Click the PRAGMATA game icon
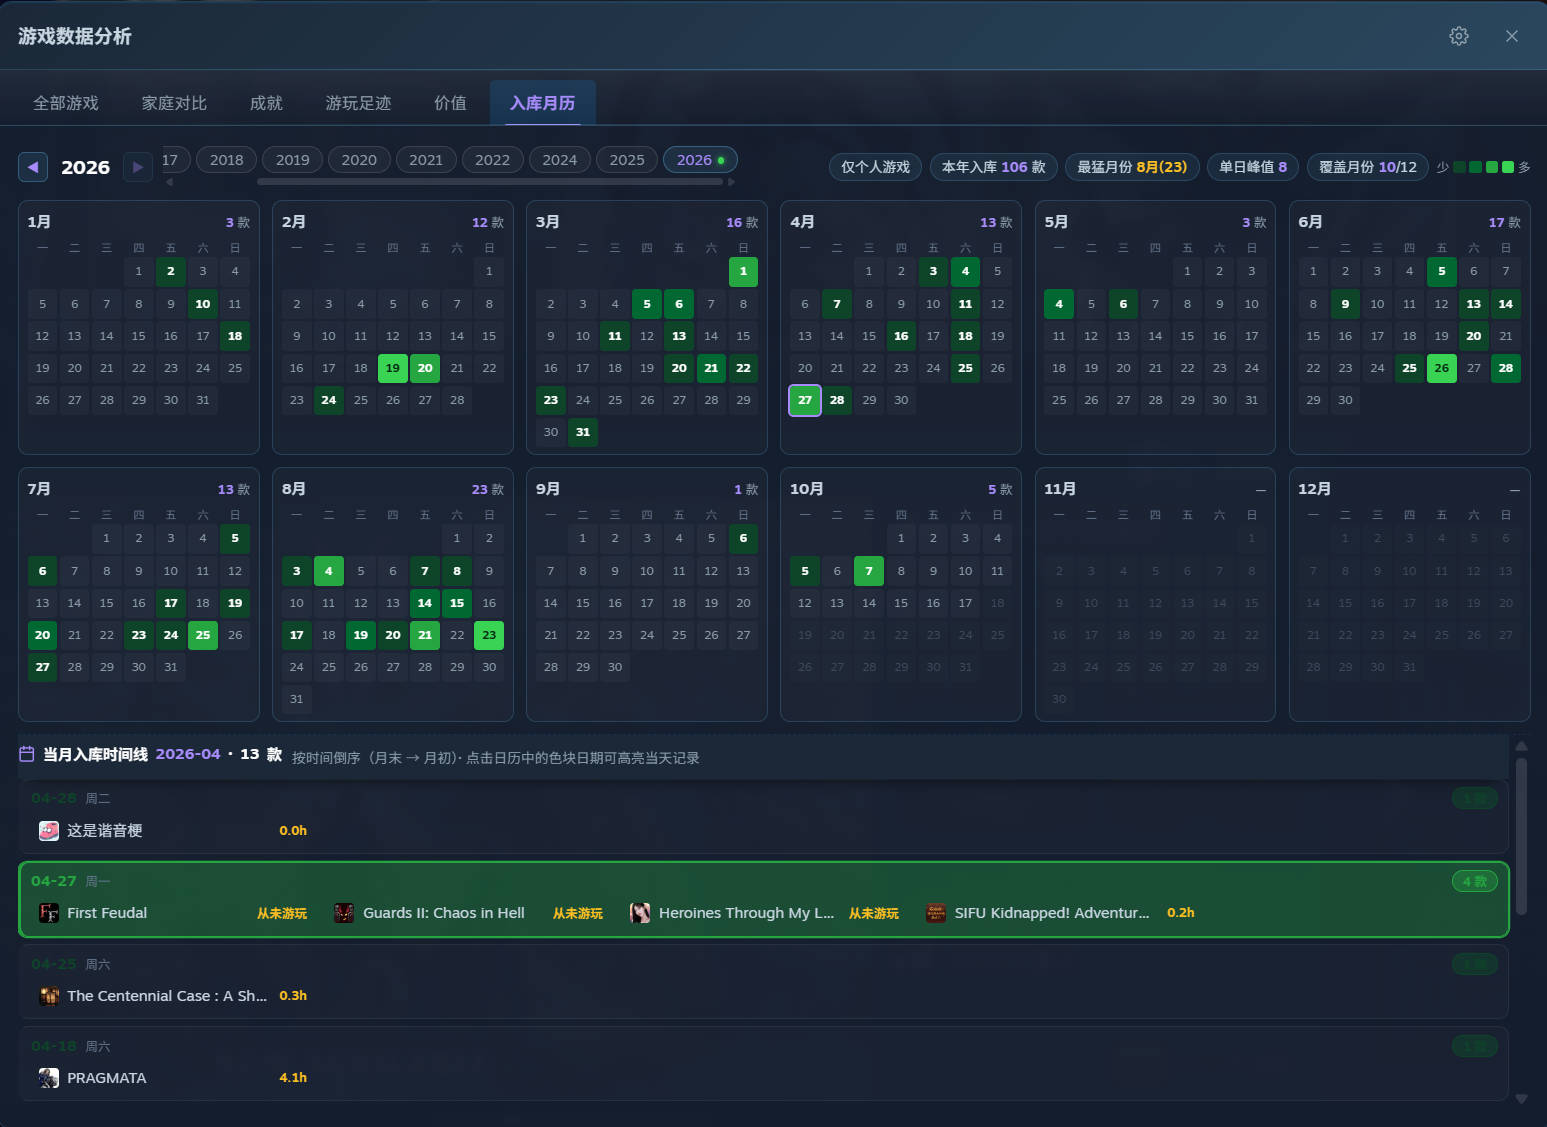The width and height of the screenshot is (1547, 1127). tap(49, 1078)
